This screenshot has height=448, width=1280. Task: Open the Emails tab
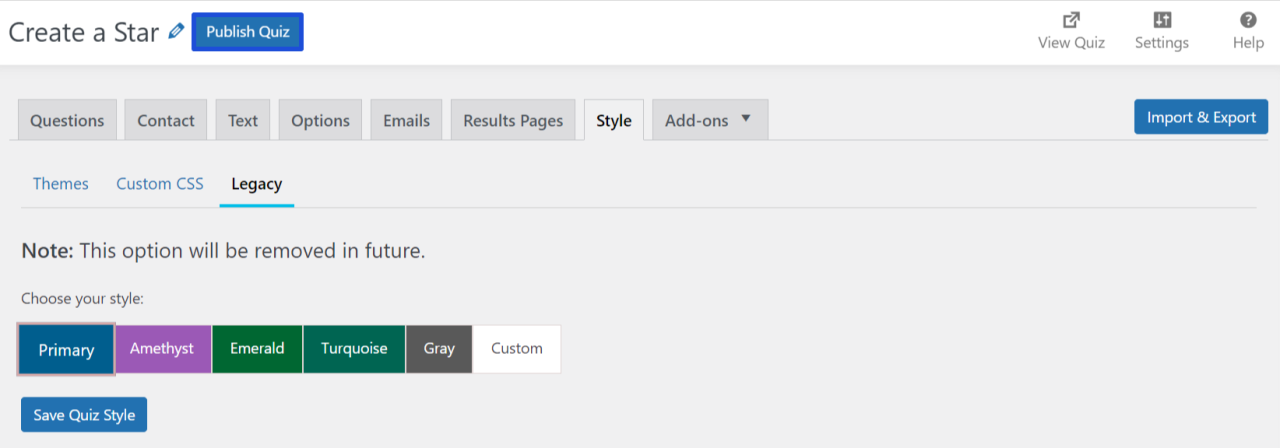406,120
